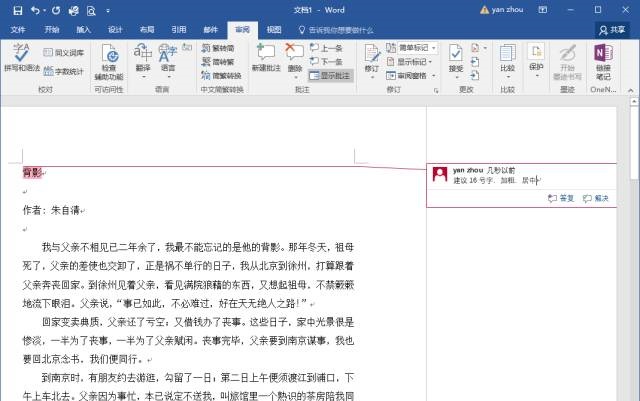
Task: Open the 视图 ribbon tab
Action: 274,30
